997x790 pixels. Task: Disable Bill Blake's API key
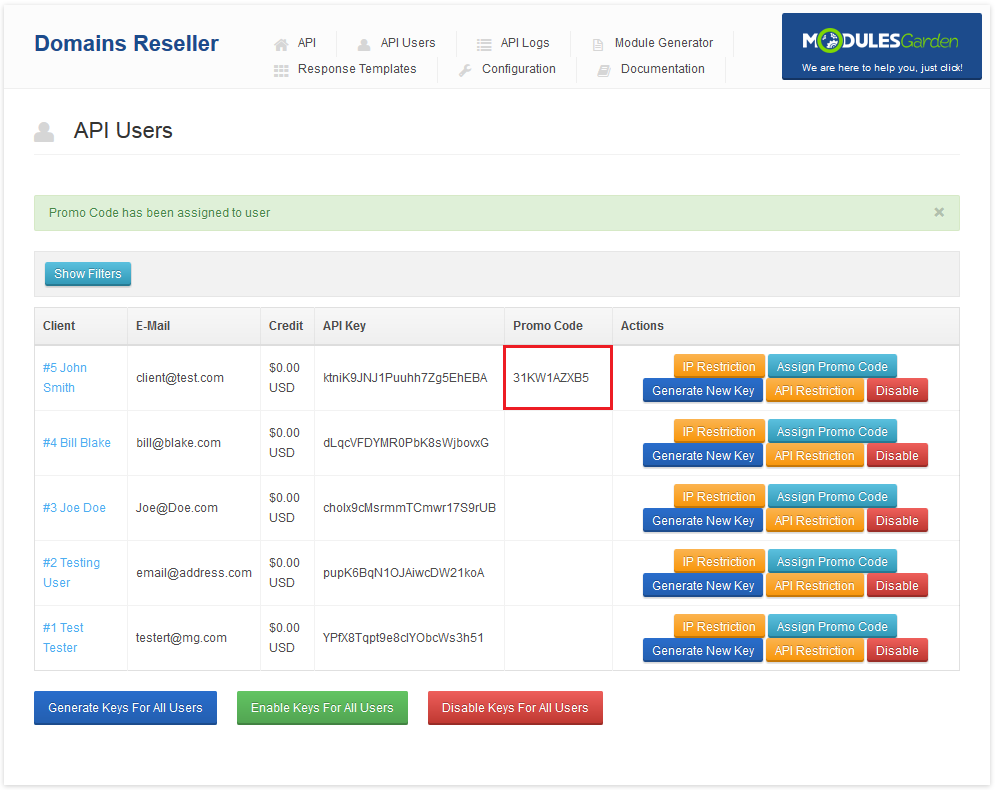point(897,455)
